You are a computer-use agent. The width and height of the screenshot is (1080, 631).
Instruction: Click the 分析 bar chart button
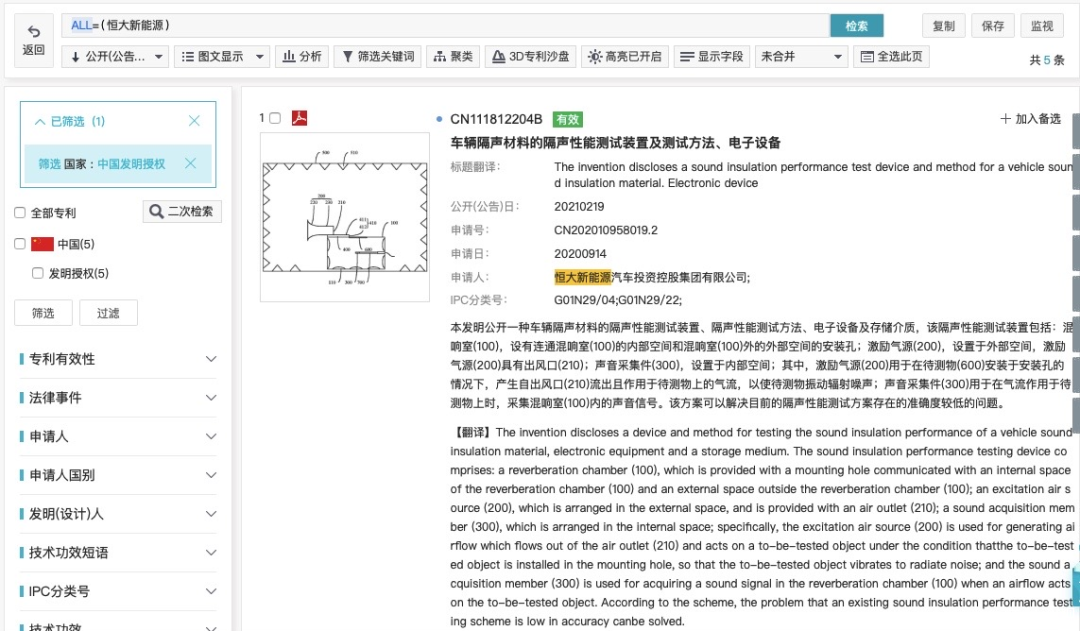pos(302,56)
